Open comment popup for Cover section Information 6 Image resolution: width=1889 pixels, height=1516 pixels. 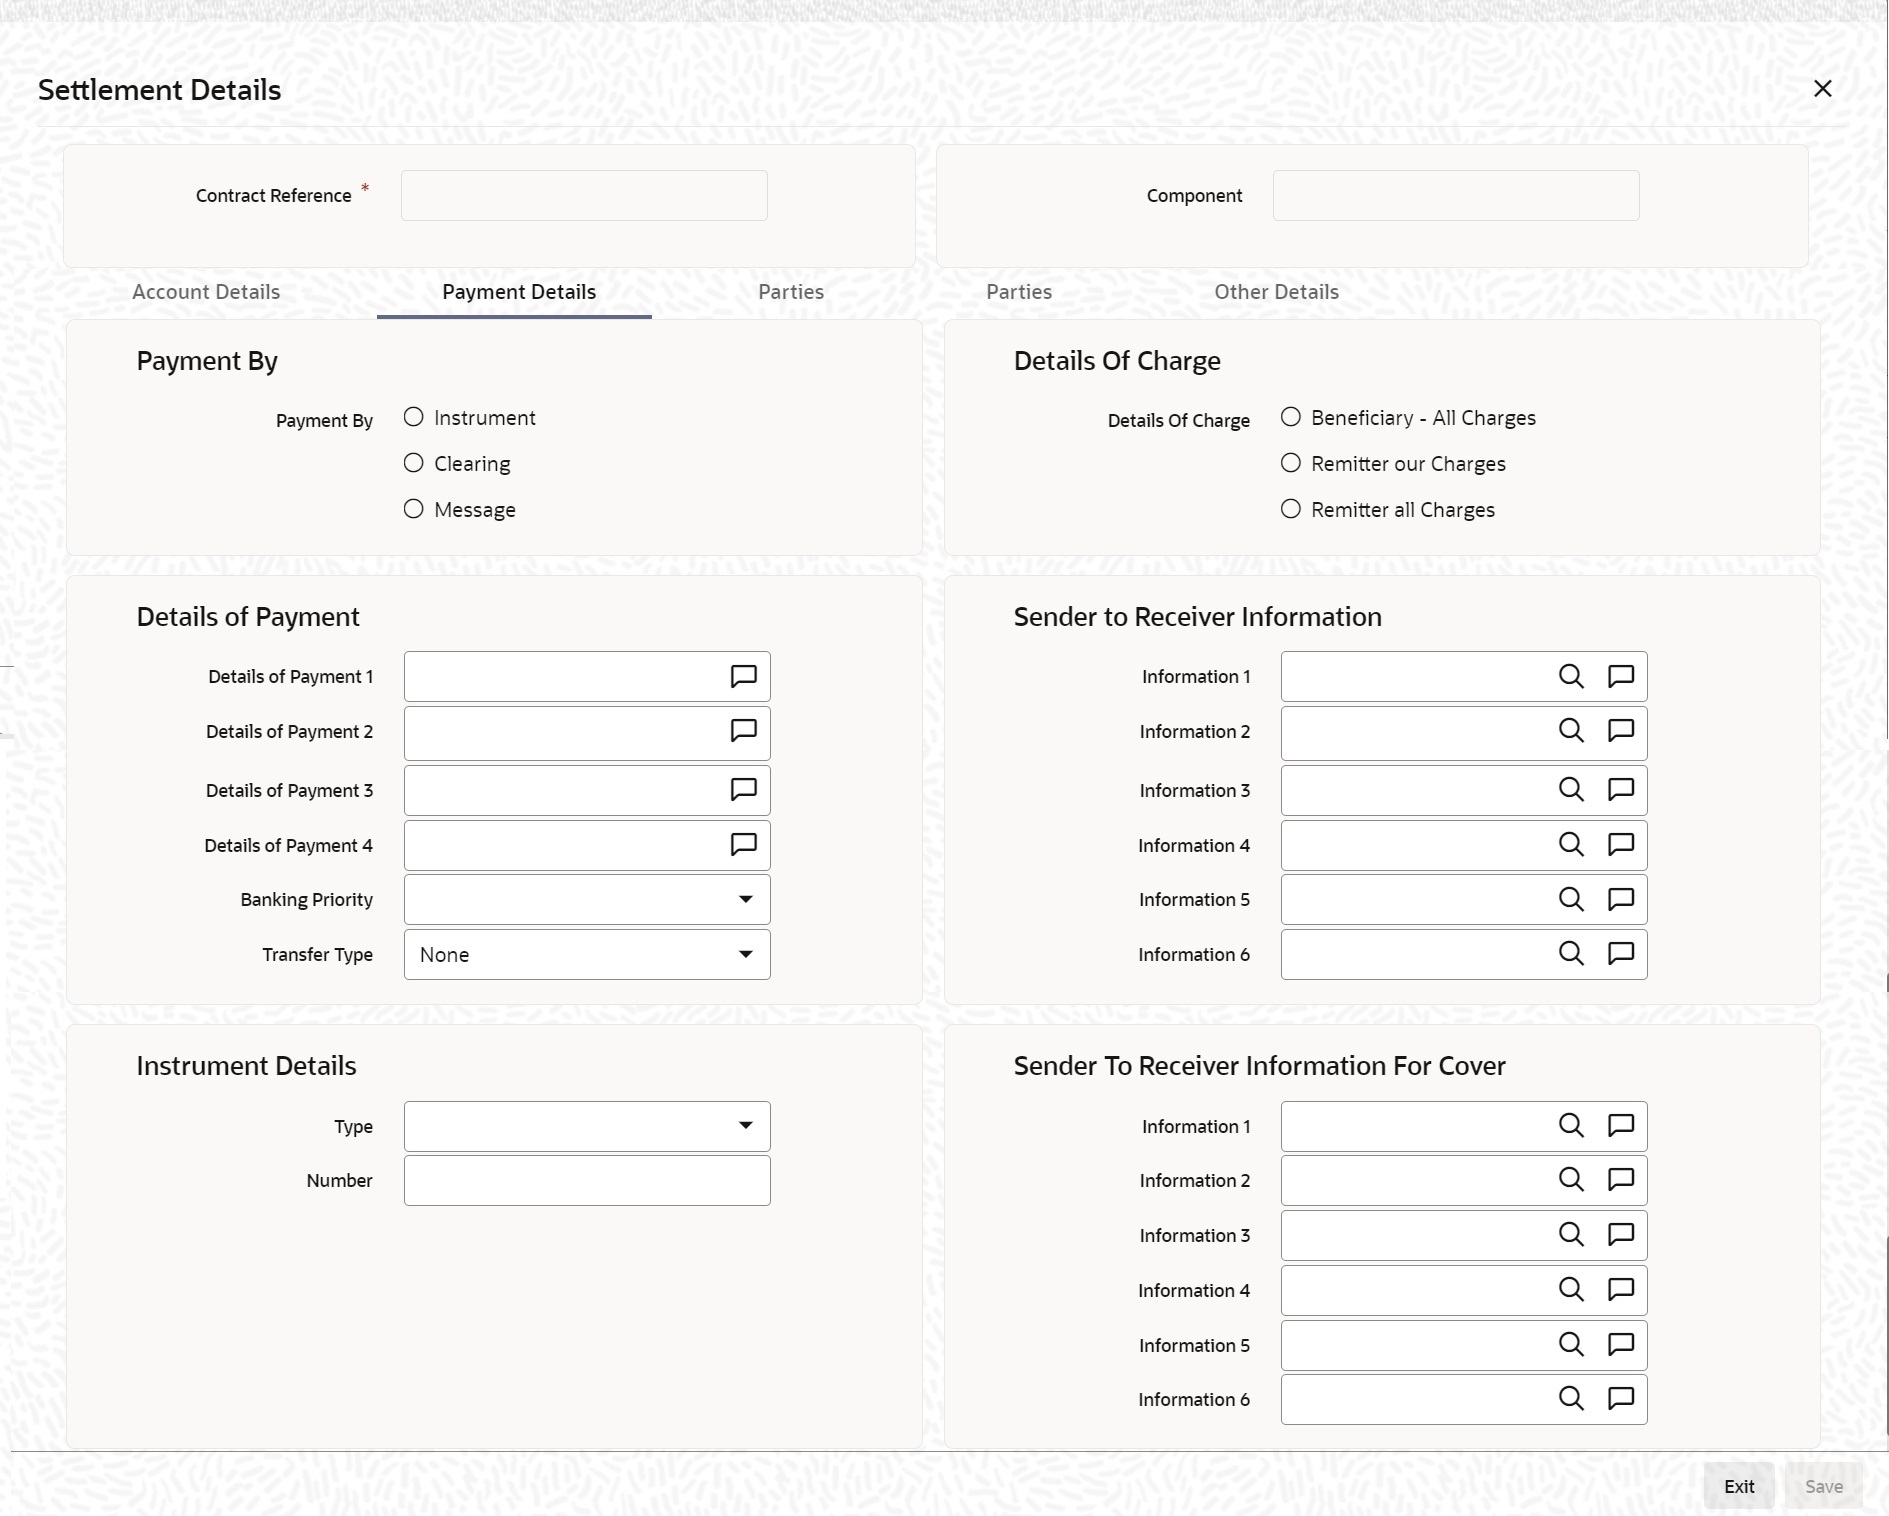click(1621, 1399)
